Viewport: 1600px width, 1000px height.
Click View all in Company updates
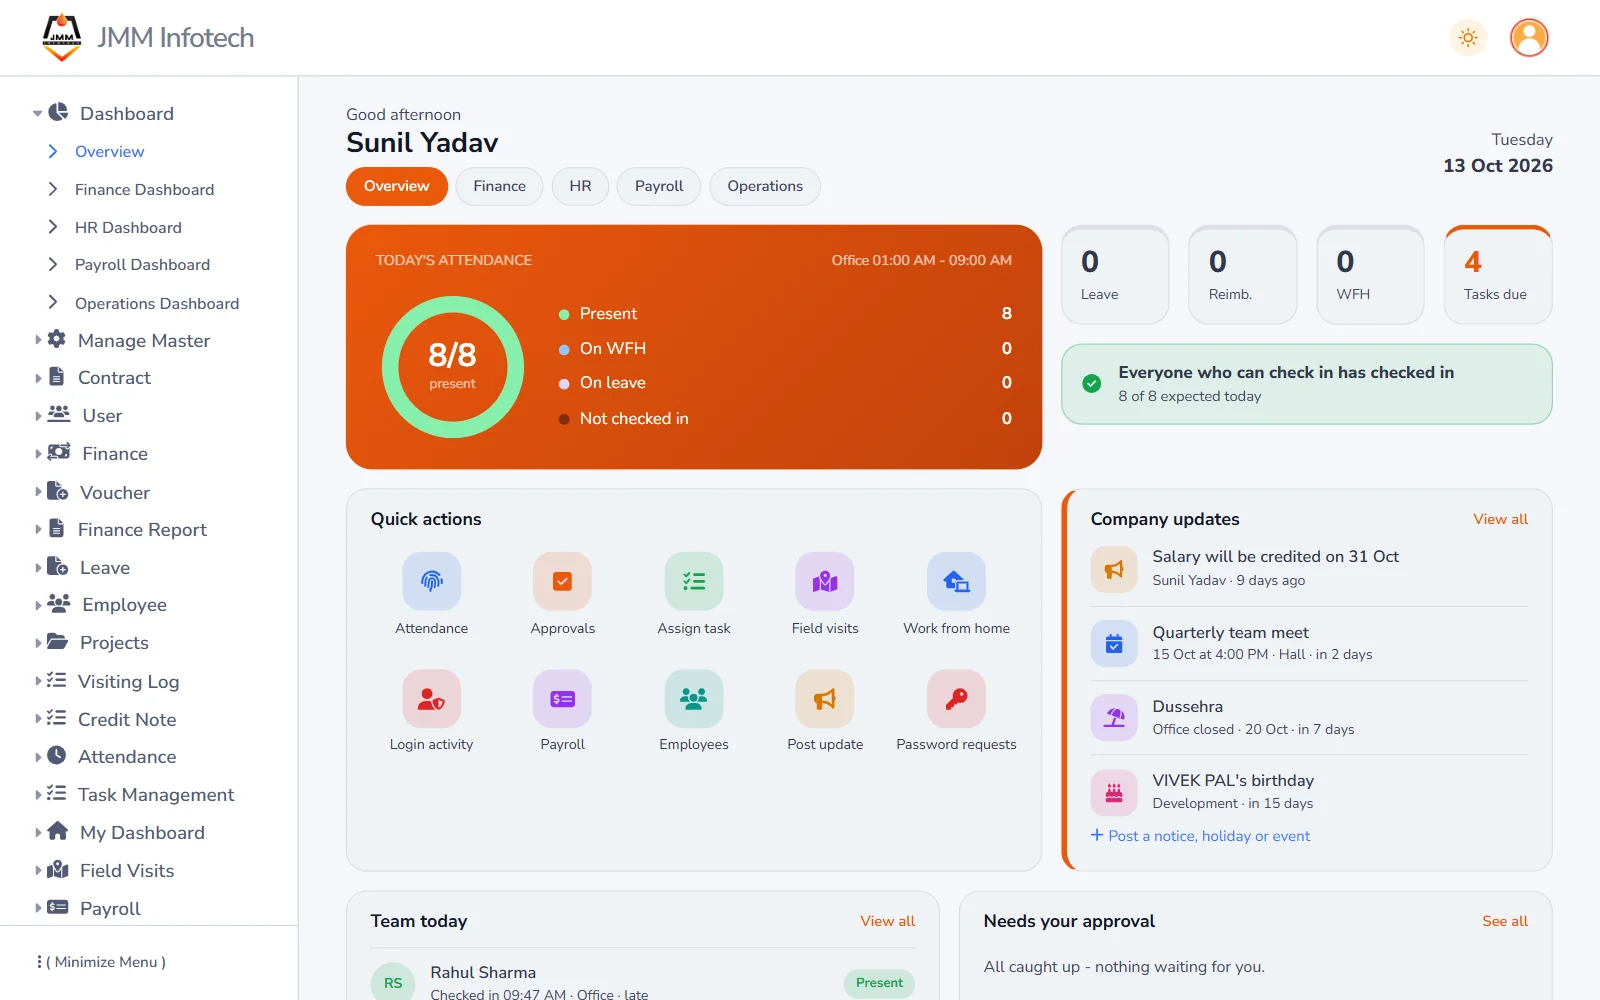pos(1500,519)
